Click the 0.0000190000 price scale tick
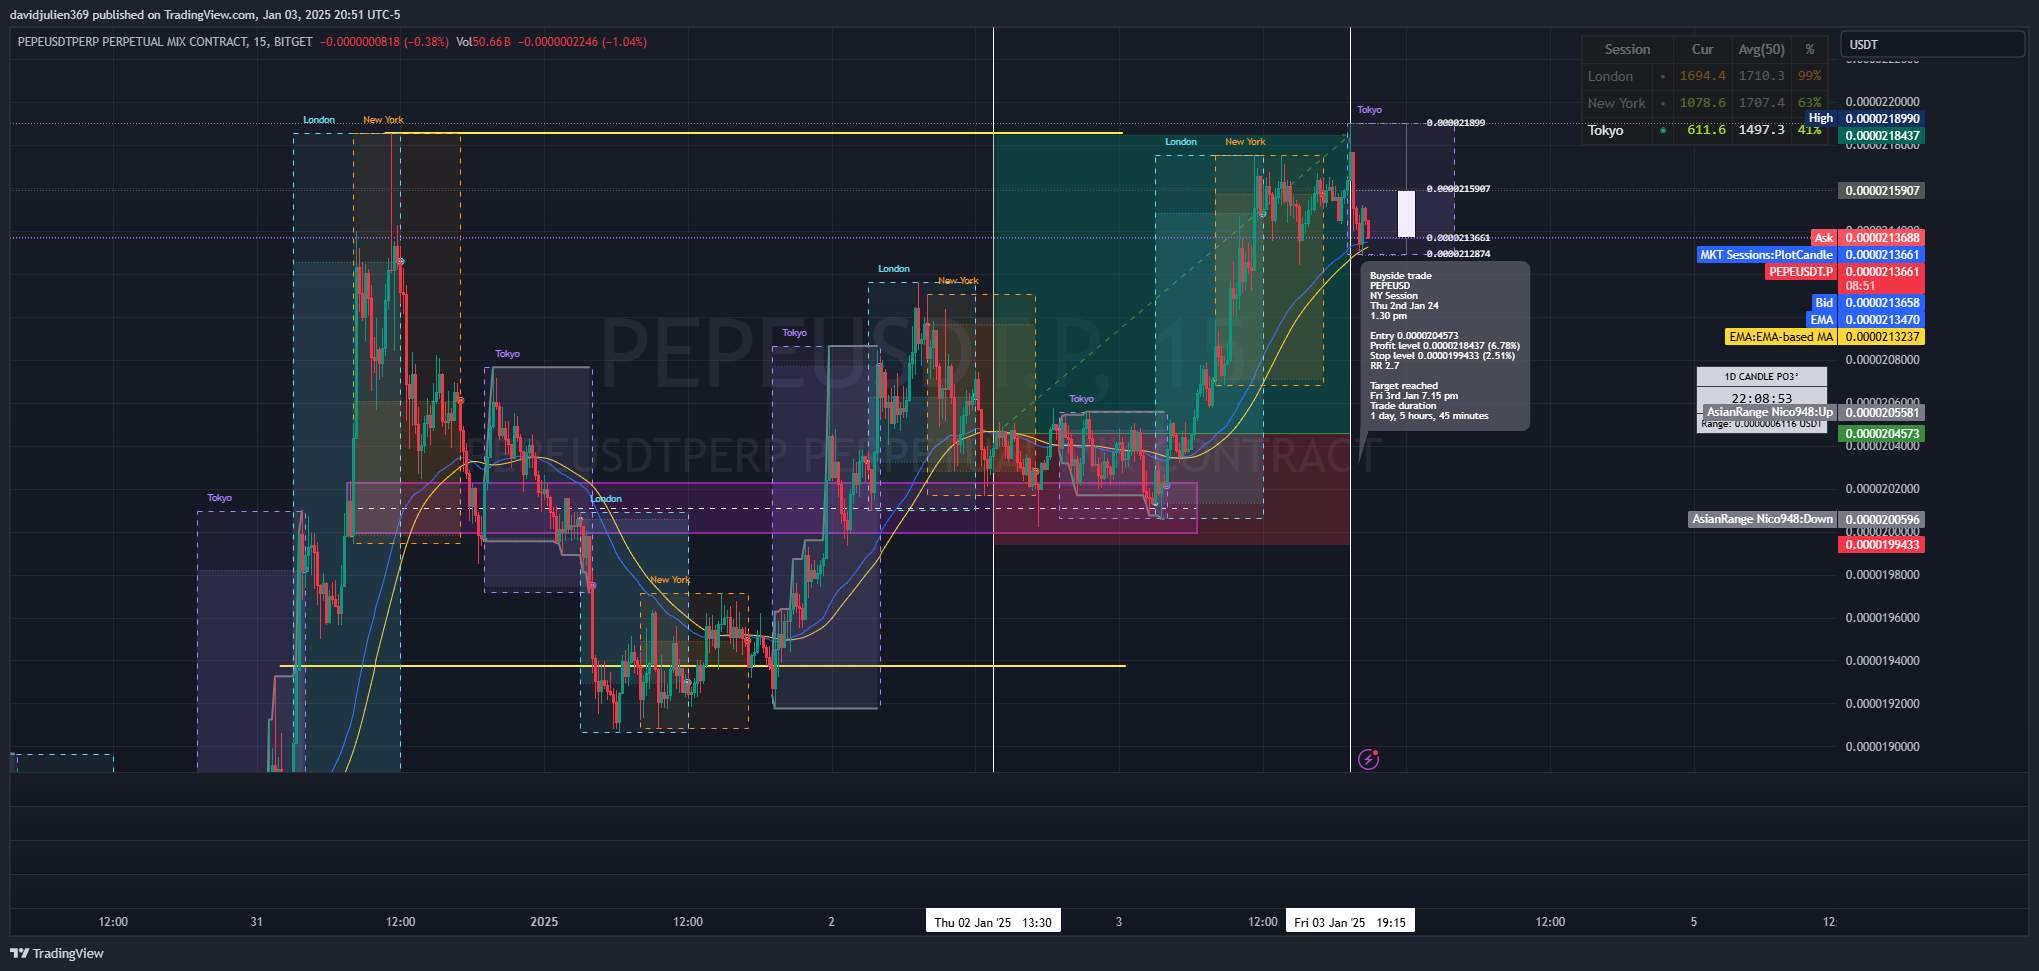The width and height of the screenshot is (2039, 971). pyautogui.click(x=1882, y=747)
